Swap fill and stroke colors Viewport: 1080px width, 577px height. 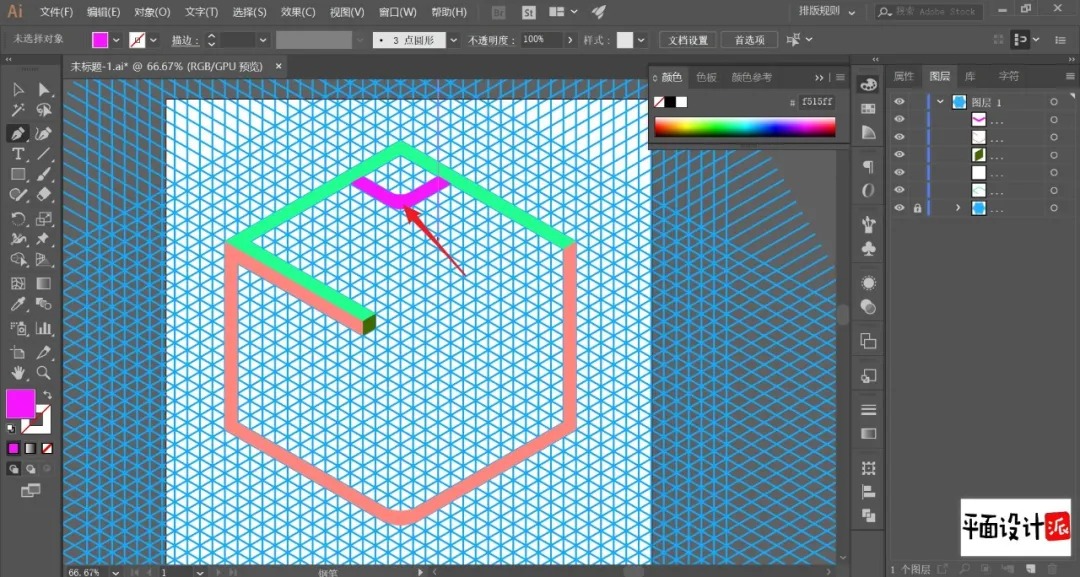click(x=47, y=395)
